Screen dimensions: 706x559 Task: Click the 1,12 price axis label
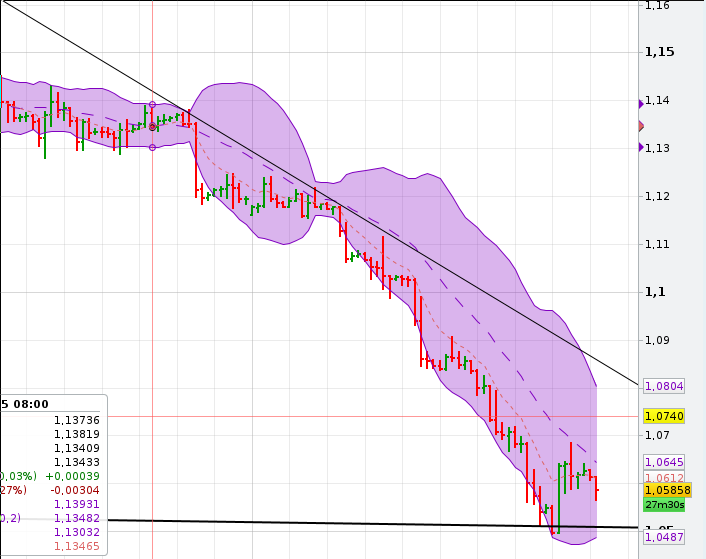(657, 196)
